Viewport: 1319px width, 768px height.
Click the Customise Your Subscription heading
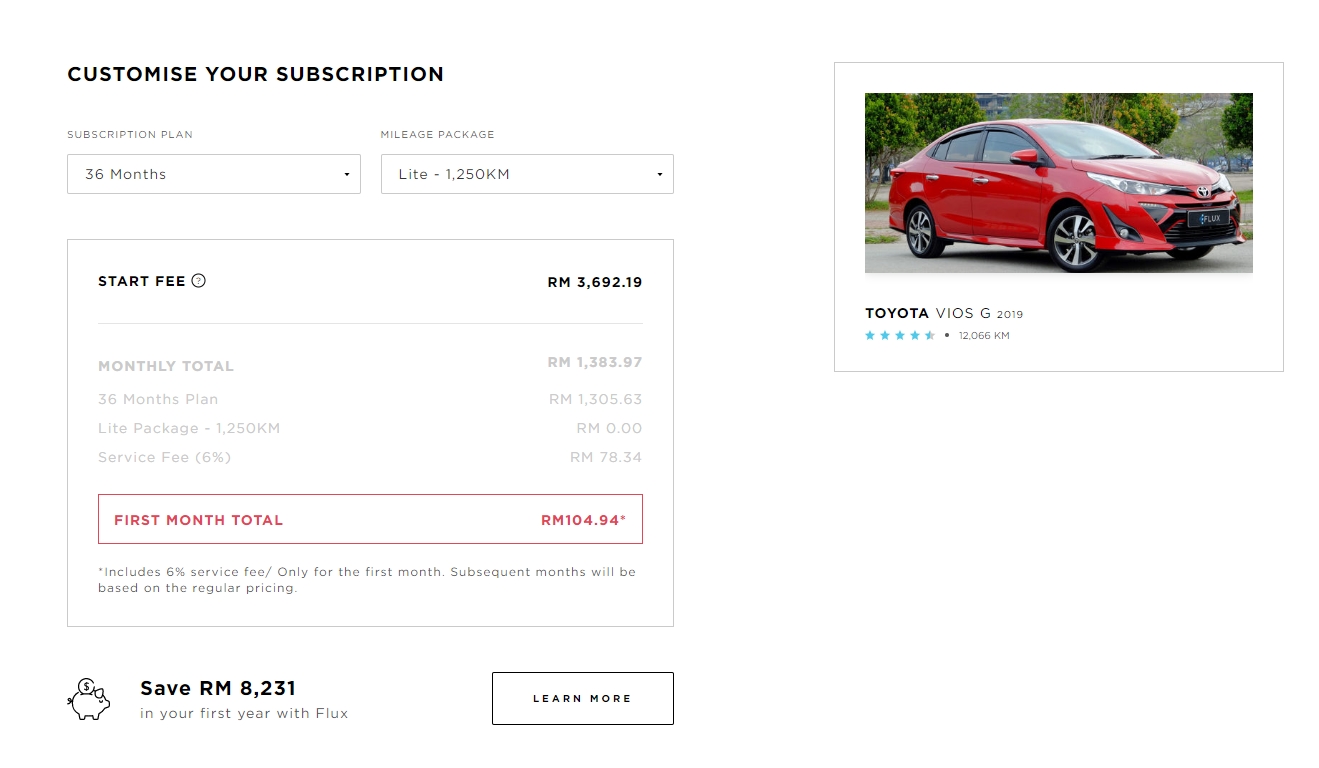255,74
